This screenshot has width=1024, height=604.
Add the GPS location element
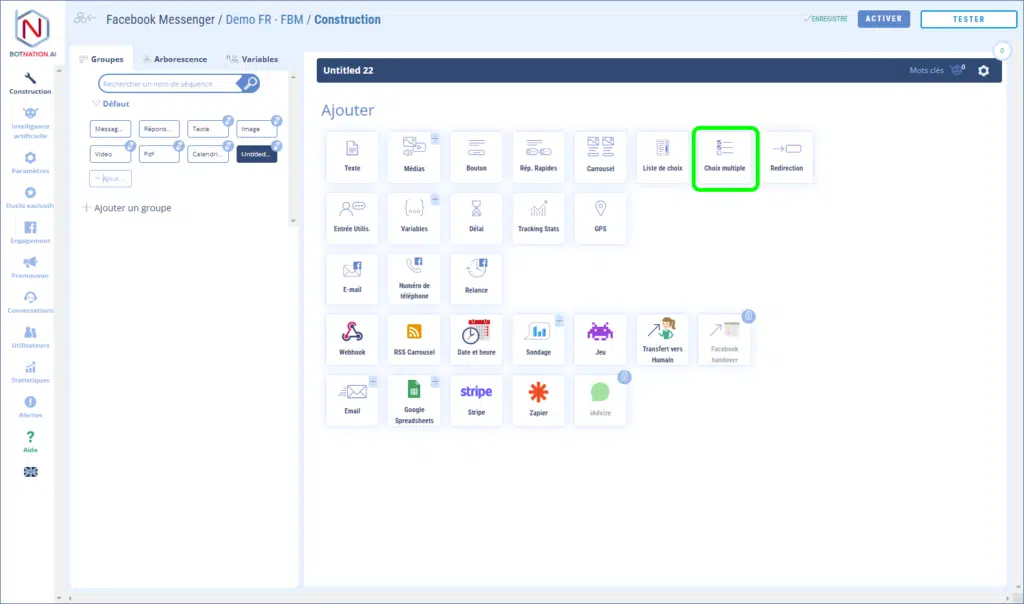600,218
